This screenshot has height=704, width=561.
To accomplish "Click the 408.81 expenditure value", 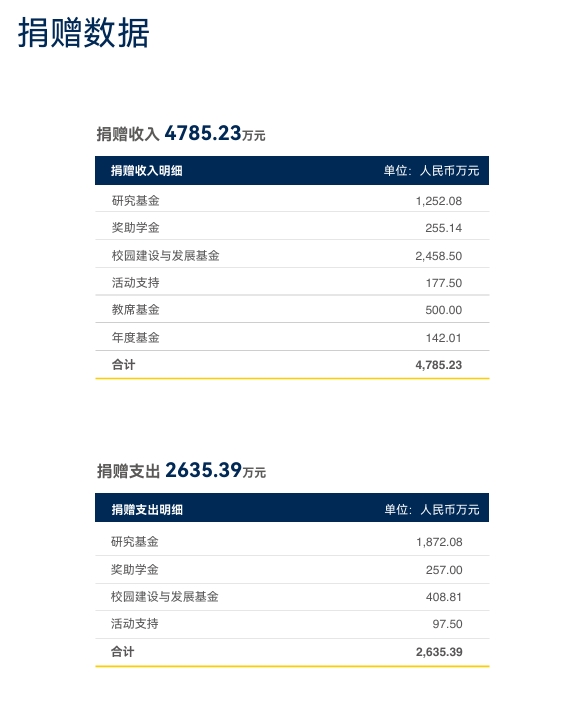I will point(444,597).
